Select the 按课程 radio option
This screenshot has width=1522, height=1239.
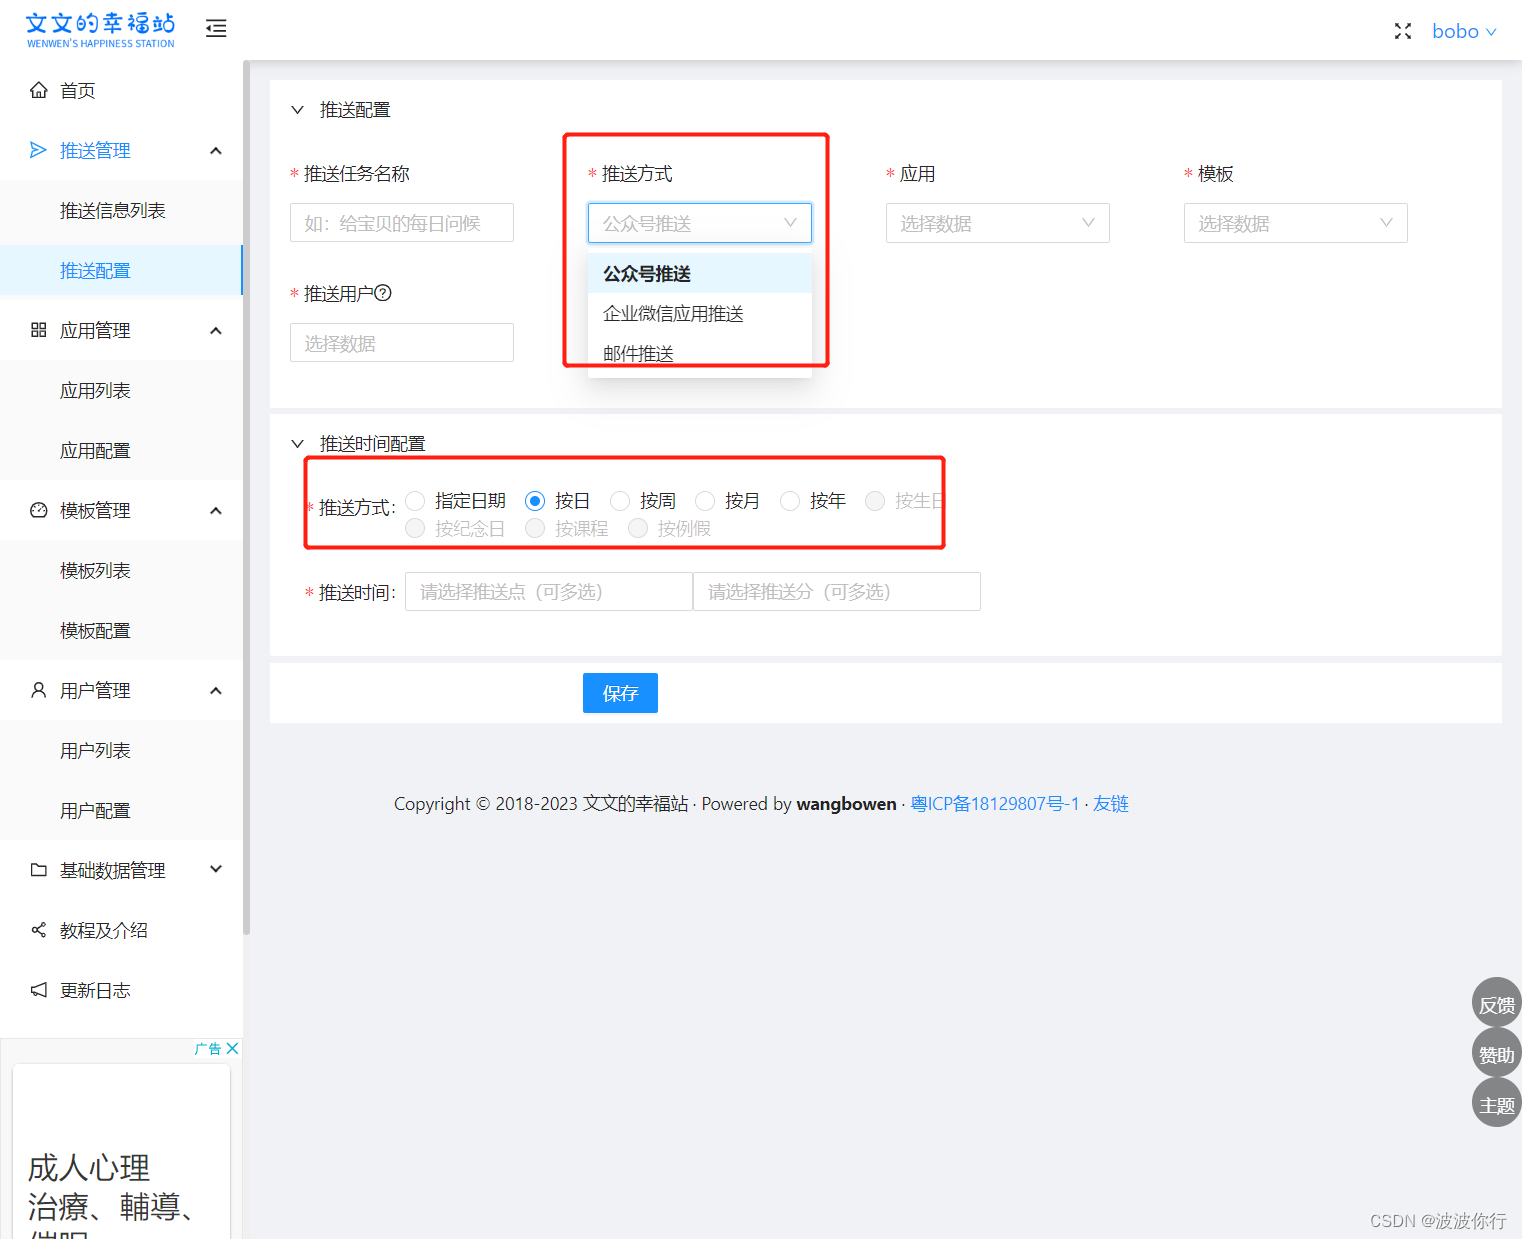coord(536,528)
